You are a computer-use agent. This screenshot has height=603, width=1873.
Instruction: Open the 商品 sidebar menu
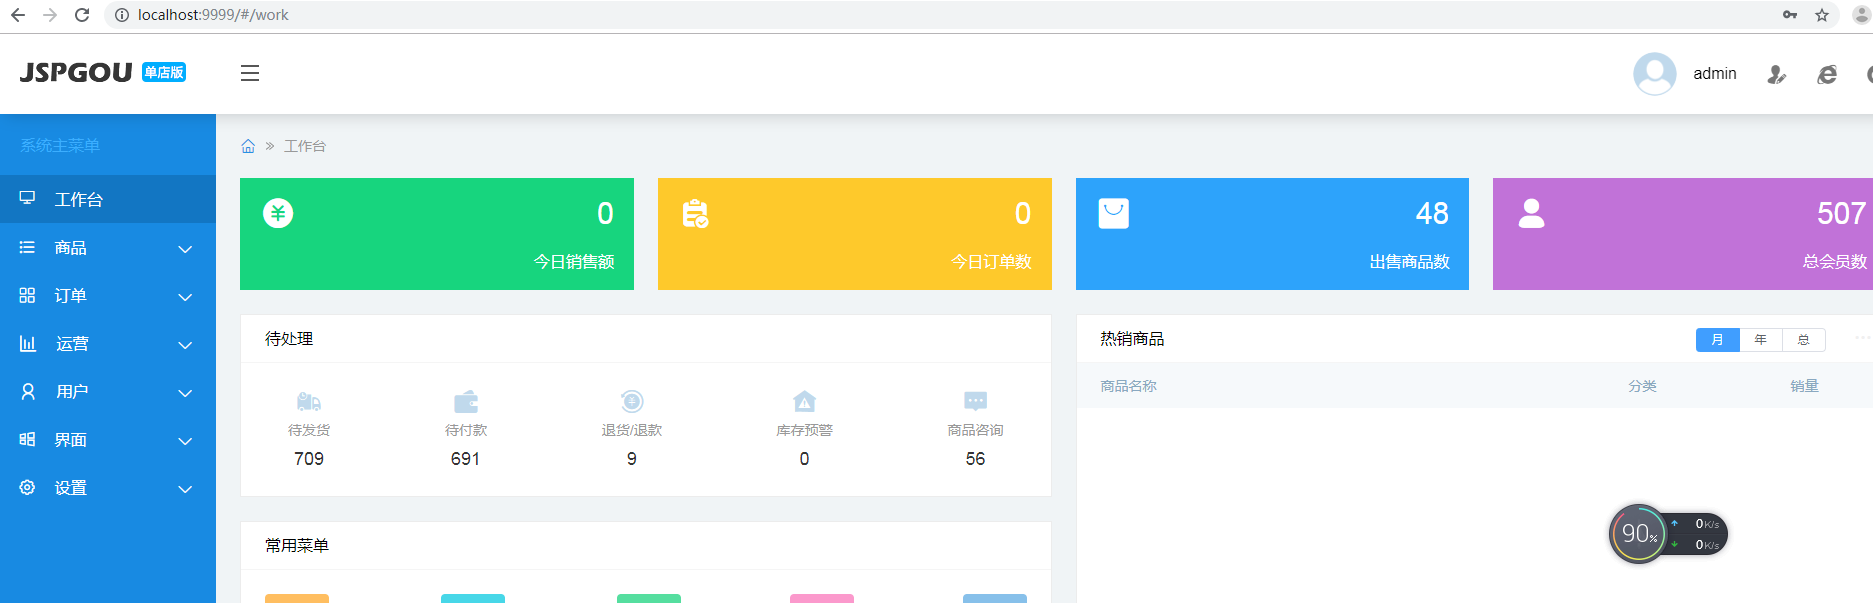108,247
